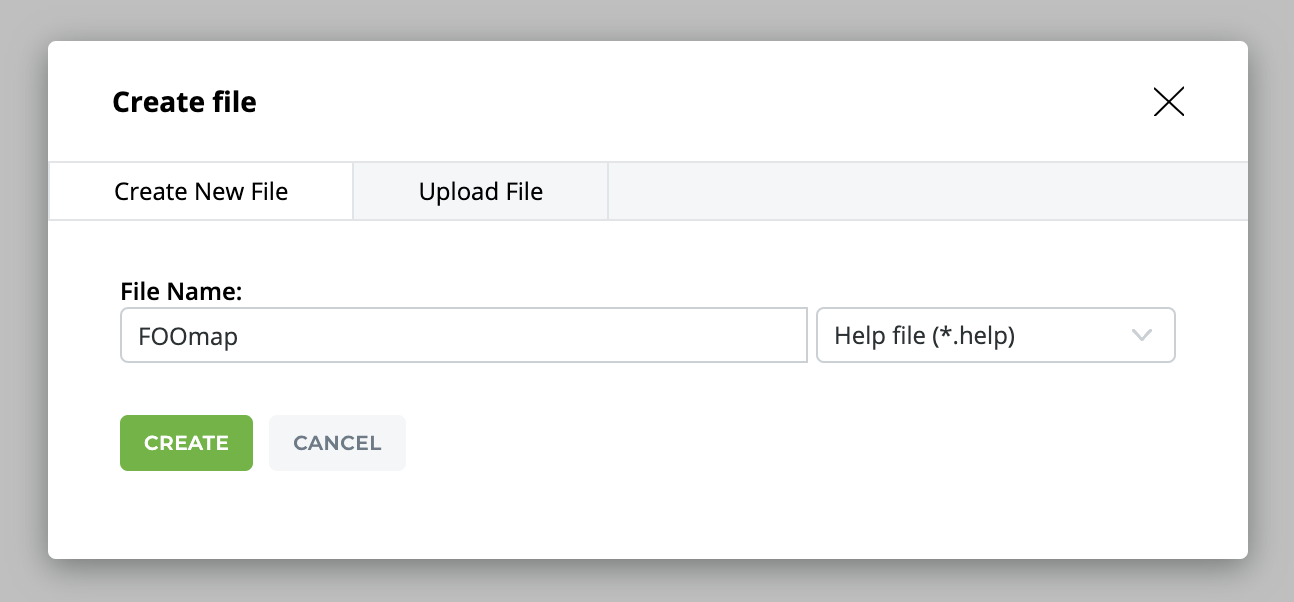Open the Help file type dropdown
This screenshot has height=602, width=1294.
[995, 335]
